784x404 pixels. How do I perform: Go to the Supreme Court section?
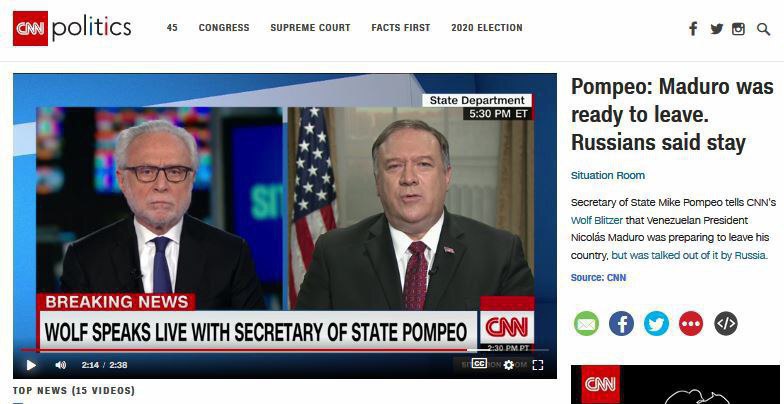310,28
